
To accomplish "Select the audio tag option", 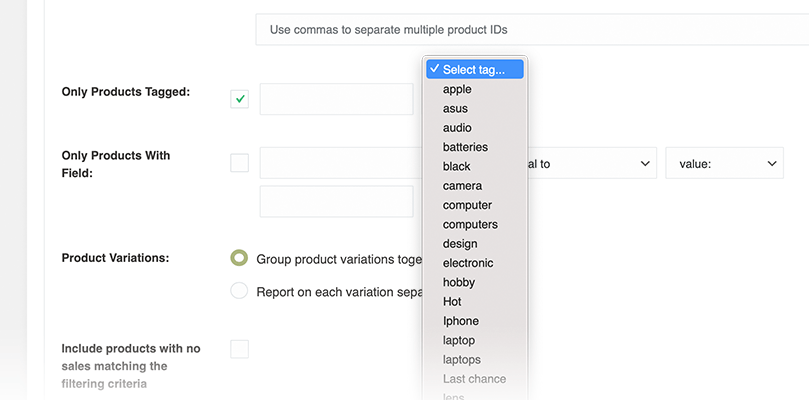I will coord(457,128).
